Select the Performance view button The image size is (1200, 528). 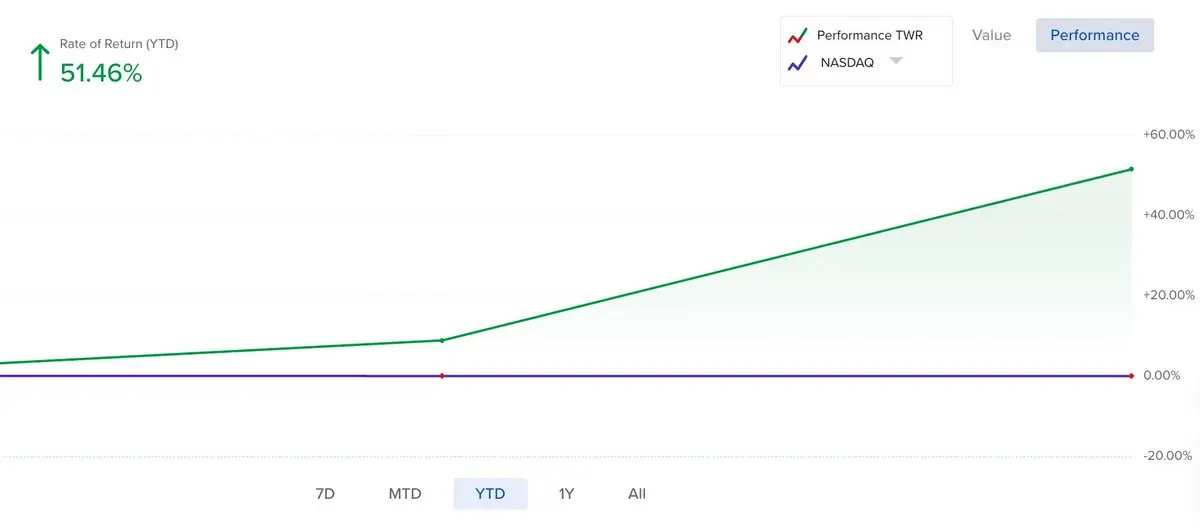point(1094,35)
